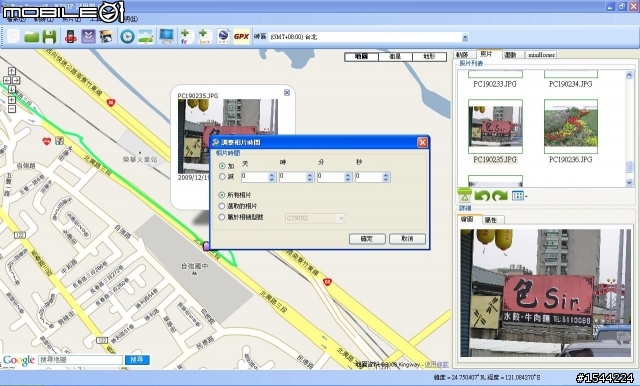640x386 pixels.
Task: Select the 所有相片 (all photos) radio option
Action: (222, 195)
